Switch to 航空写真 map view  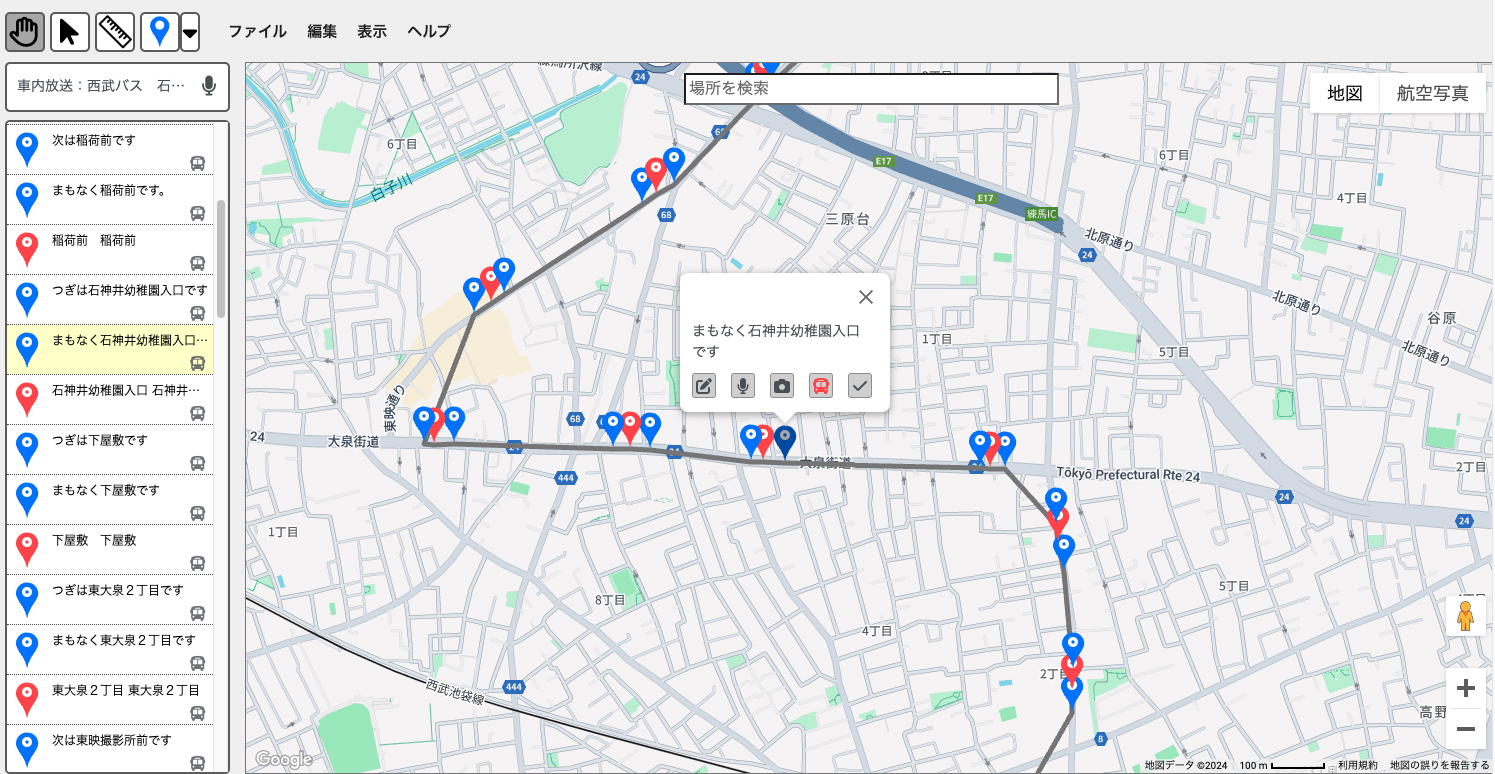point(1432,93)
